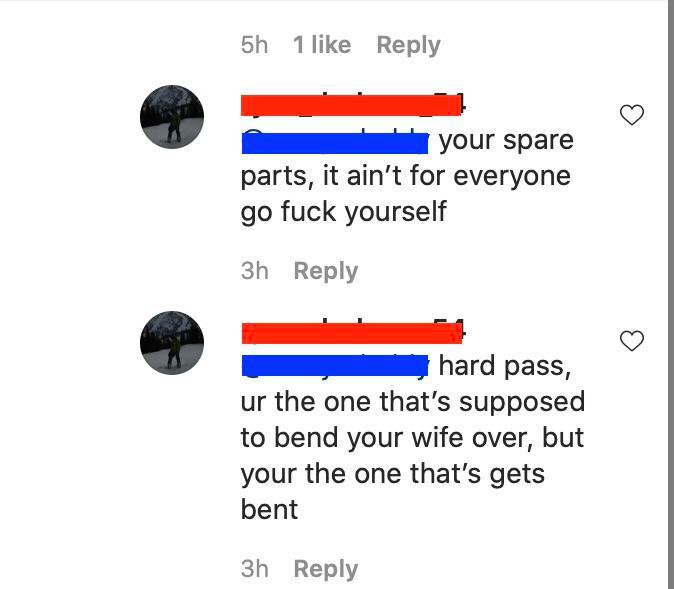Open red-redacted username above "hard pass"
This screenshot has width=674, height=589.
(x=353, y=332)
